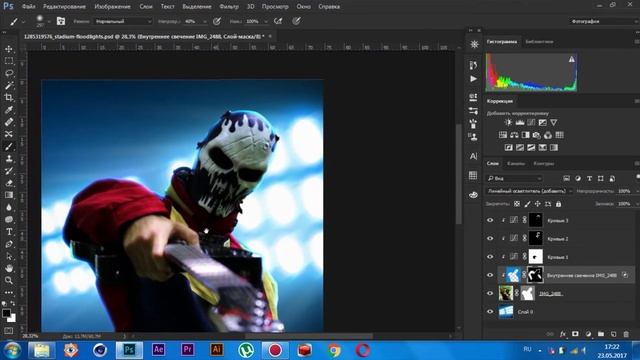Screen dimensions: 640x360
Task: Open After Effects from taskbar
Action: [x=158, y=350]
